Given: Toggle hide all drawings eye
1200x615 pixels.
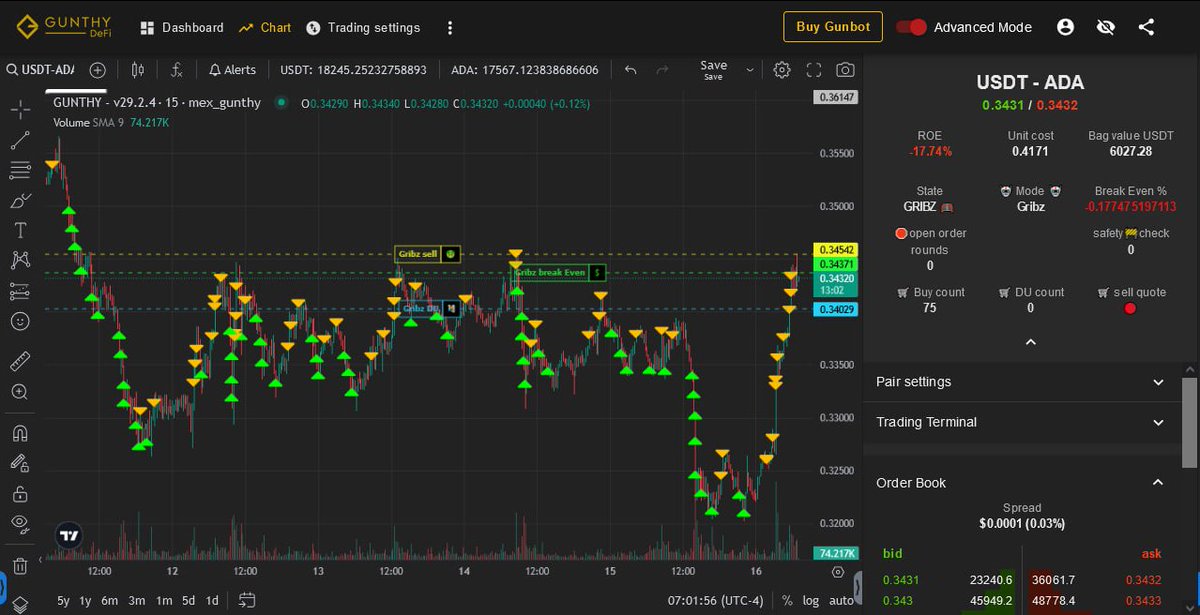Looking at the screenshot, I should pyautogui.click(x=20, y=523).
